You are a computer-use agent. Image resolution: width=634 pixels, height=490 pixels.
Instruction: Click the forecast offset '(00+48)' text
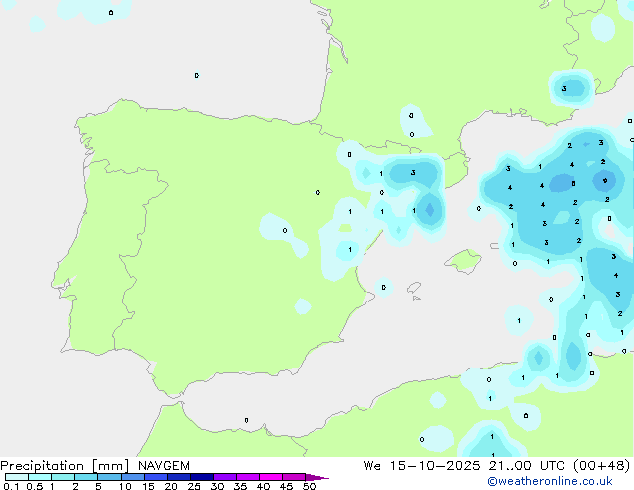pos(602,466)
